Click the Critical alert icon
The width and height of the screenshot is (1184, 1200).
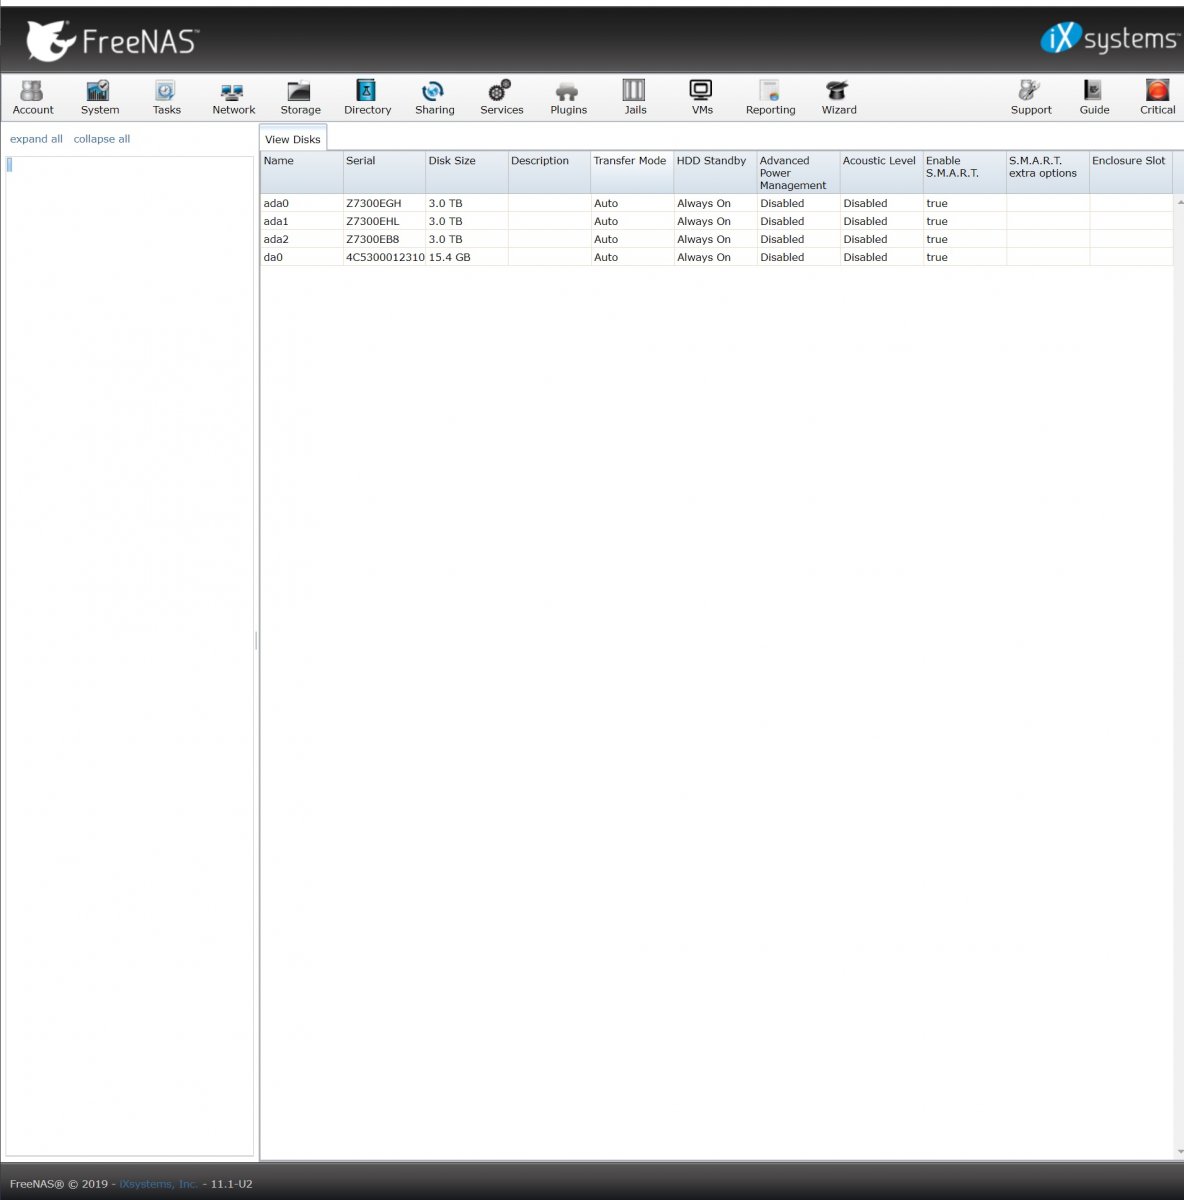[1157, 98]
